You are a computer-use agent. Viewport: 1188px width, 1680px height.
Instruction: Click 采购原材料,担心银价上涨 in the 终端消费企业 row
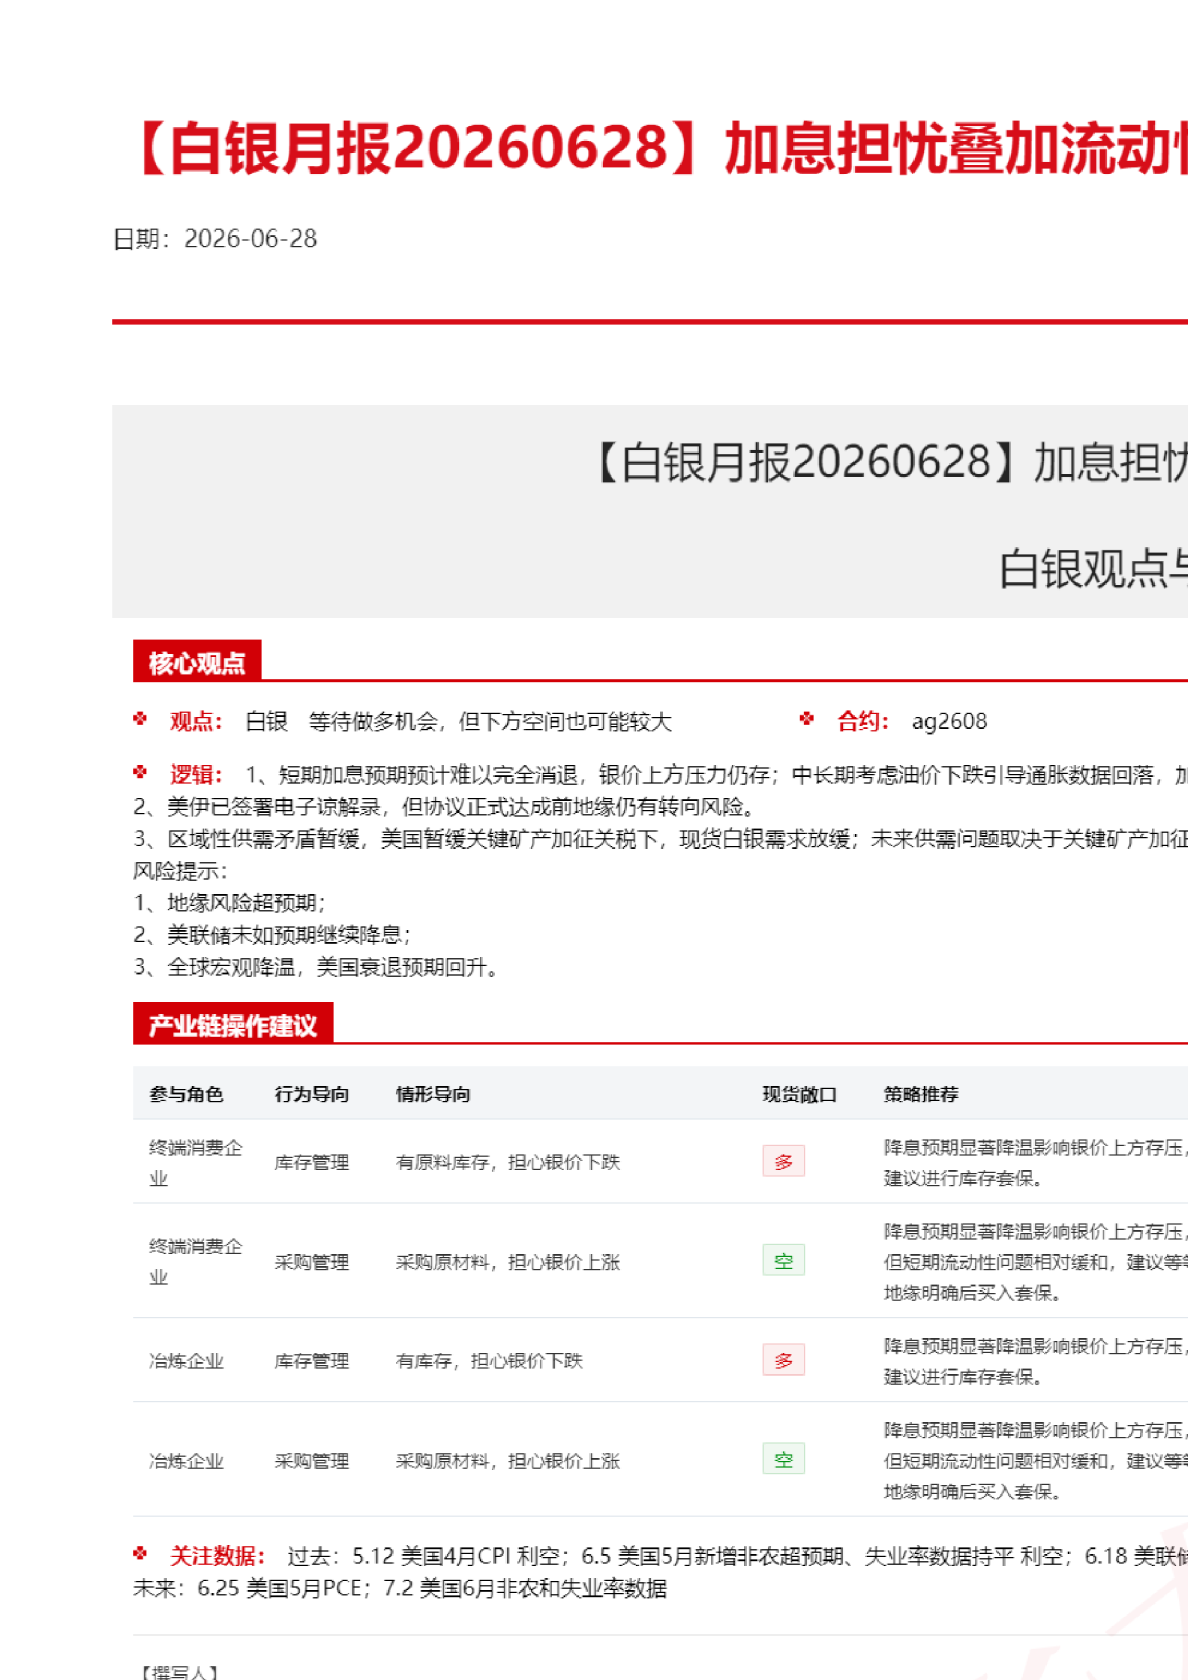coord(508,1262)
